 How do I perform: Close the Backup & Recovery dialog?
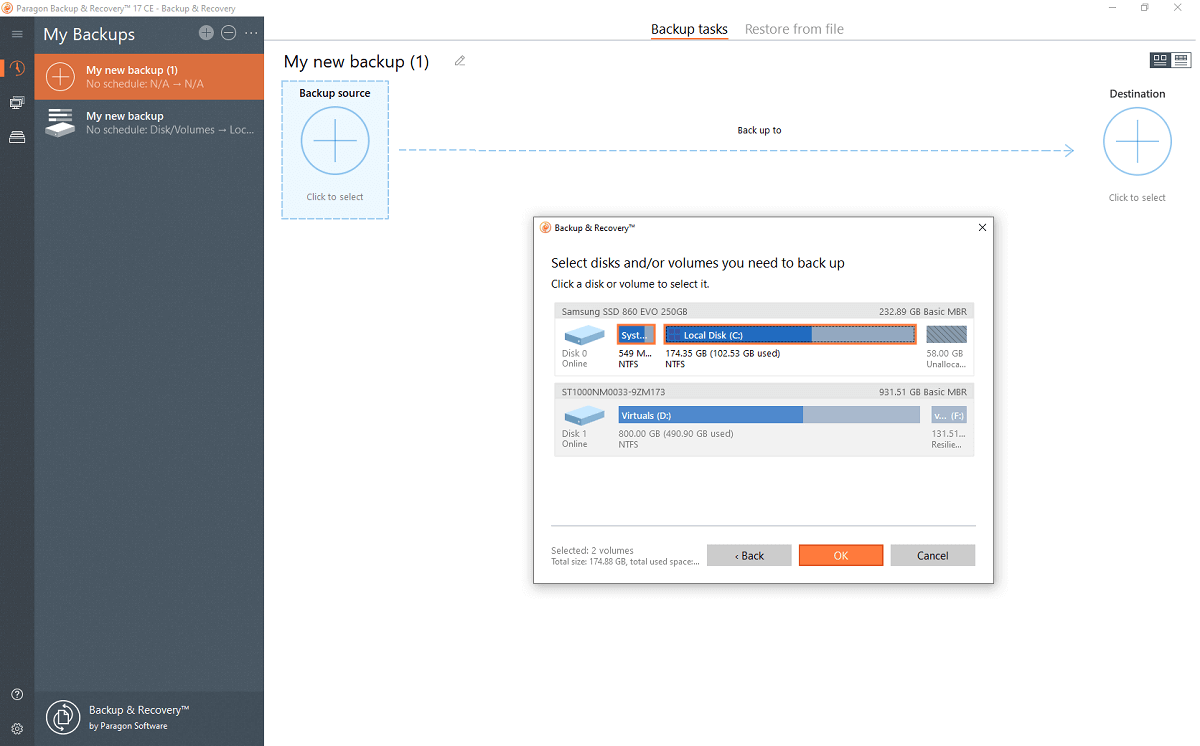(x=982, y=228)
